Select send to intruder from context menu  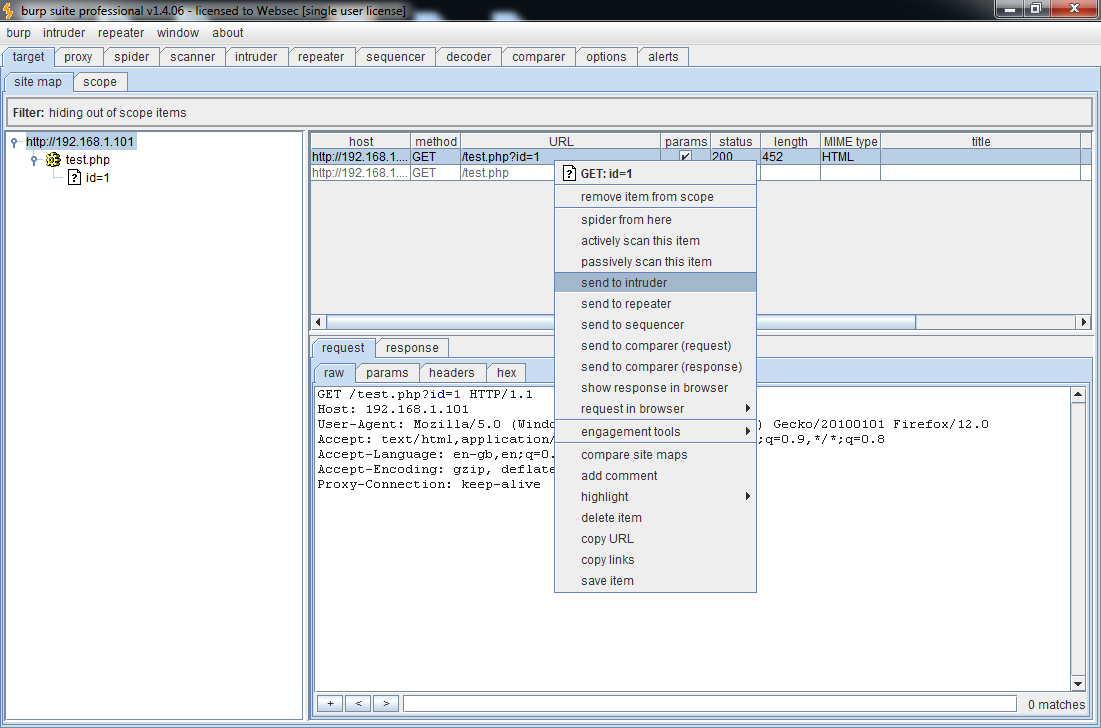click(x=624, y=283)
